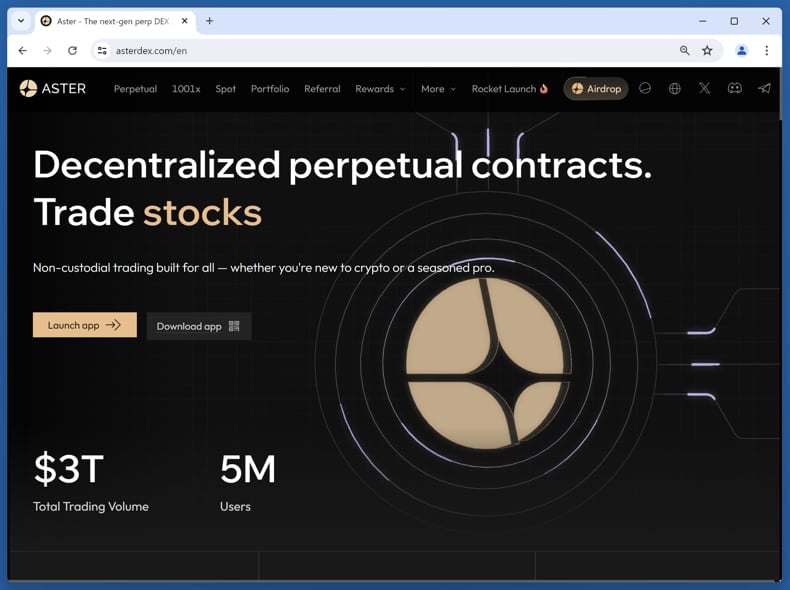Open a new tab with plus button

pyautogui.click(x=210, y=21)
